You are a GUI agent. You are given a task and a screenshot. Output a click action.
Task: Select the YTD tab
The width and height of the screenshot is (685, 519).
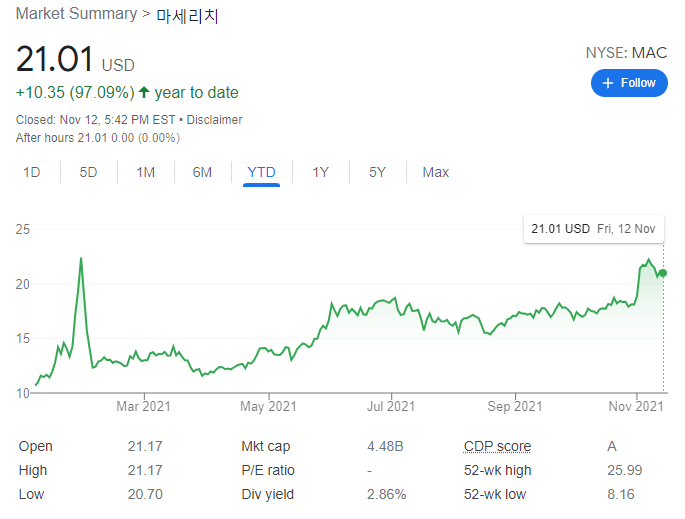[x=261, y=172]
